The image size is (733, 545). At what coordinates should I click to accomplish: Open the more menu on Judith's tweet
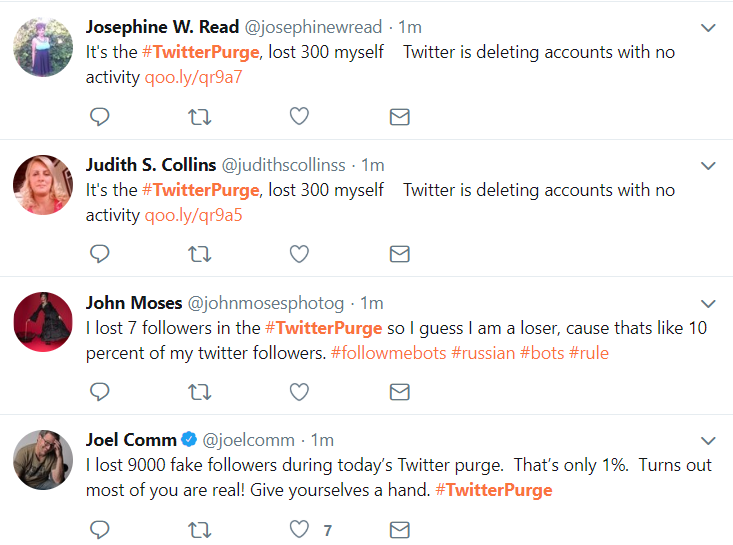[x=708, y=166]
